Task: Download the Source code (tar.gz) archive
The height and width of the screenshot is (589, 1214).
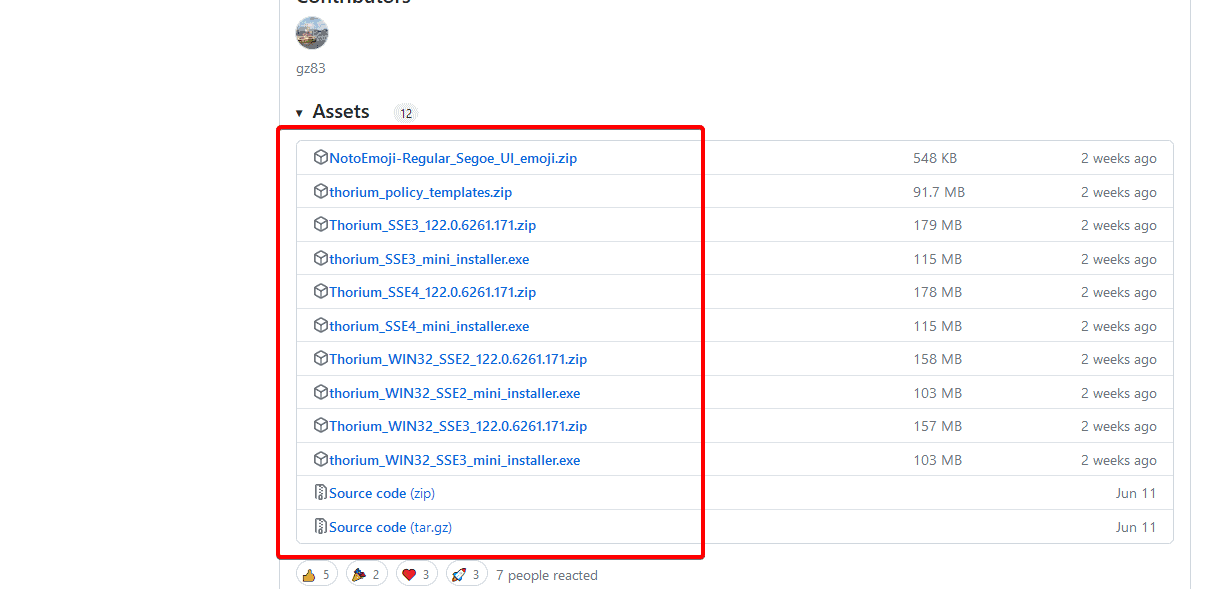Action: coord(391,527)
